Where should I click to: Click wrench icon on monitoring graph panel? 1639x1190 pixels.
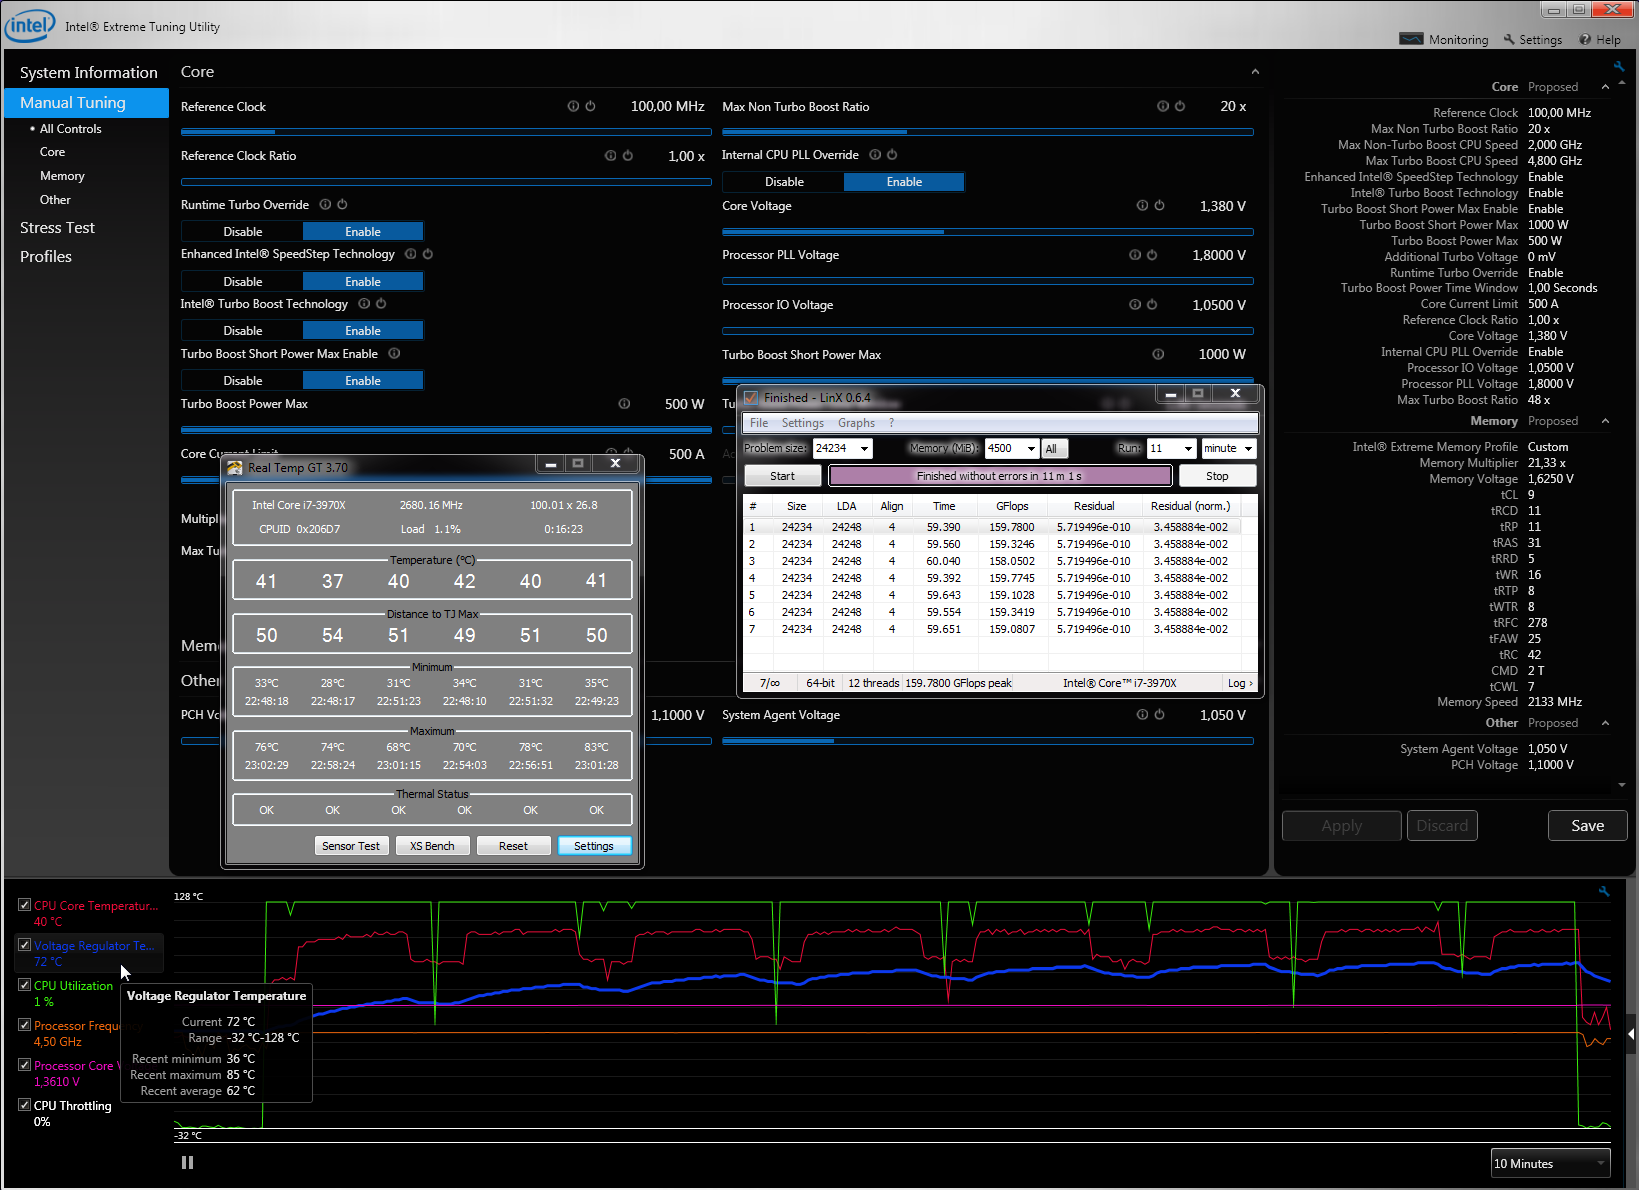(x=1604, y=891)
